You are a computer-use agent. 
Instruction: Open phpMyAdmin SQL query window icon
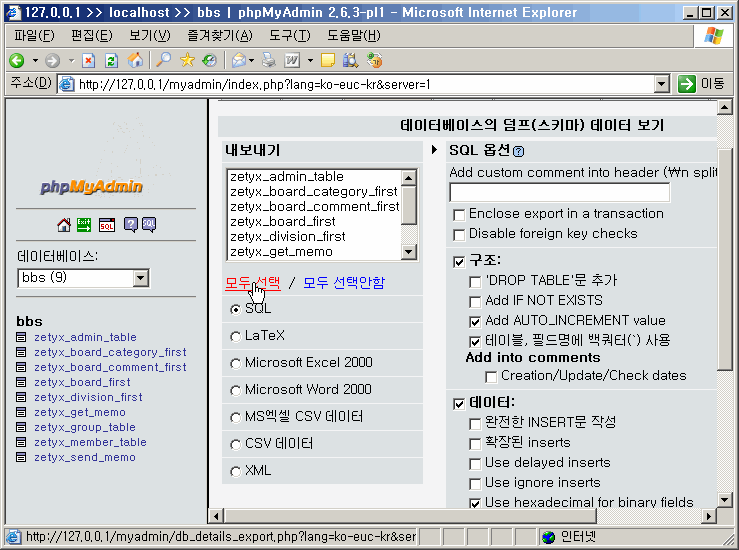107,225
